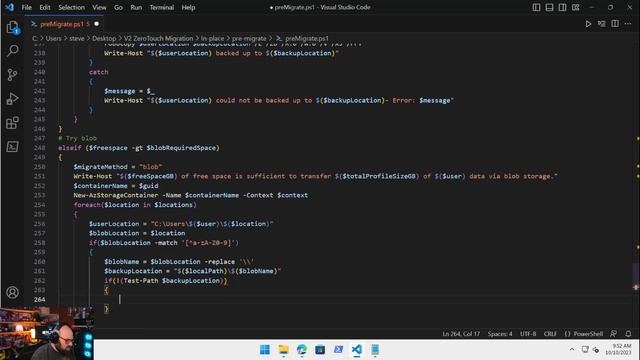Screen dimensions: 640x360
Task: Click Spaces: 4 indentation status item
Action: (500, 334)
